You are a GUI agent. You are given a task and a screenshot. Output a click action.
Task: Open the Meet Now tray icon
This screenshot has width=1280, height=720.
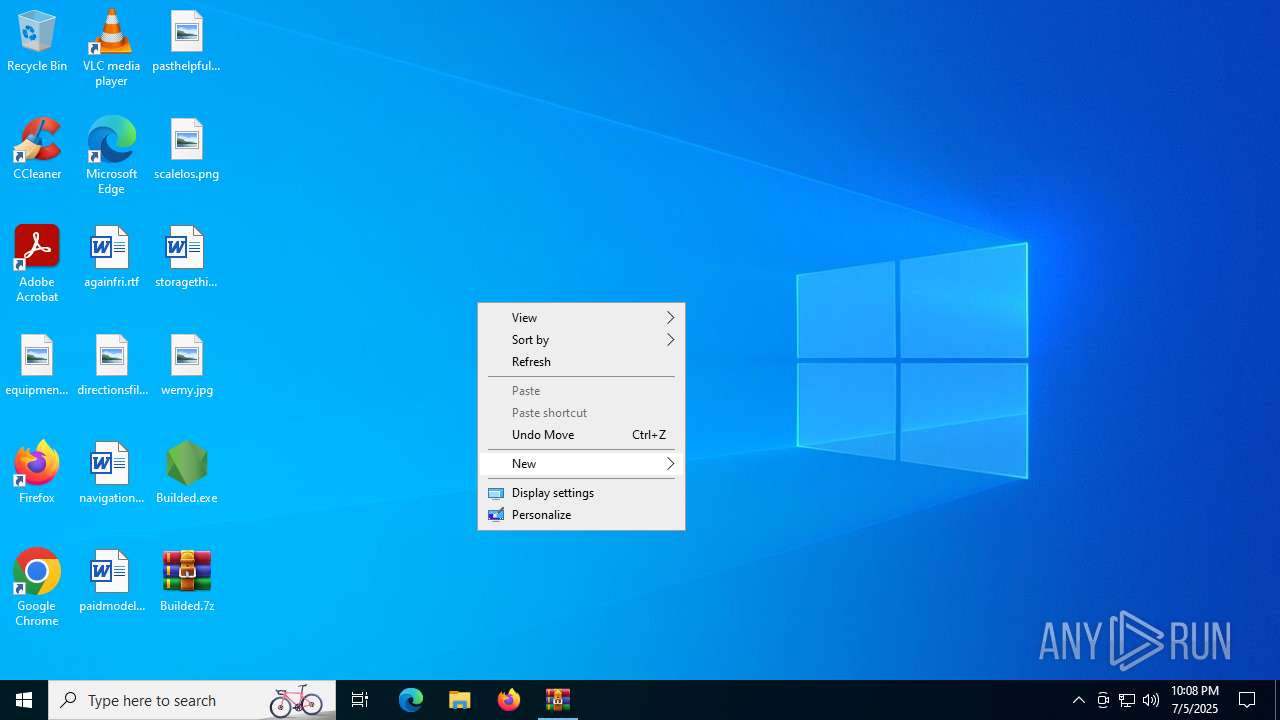coord(1103,700)
